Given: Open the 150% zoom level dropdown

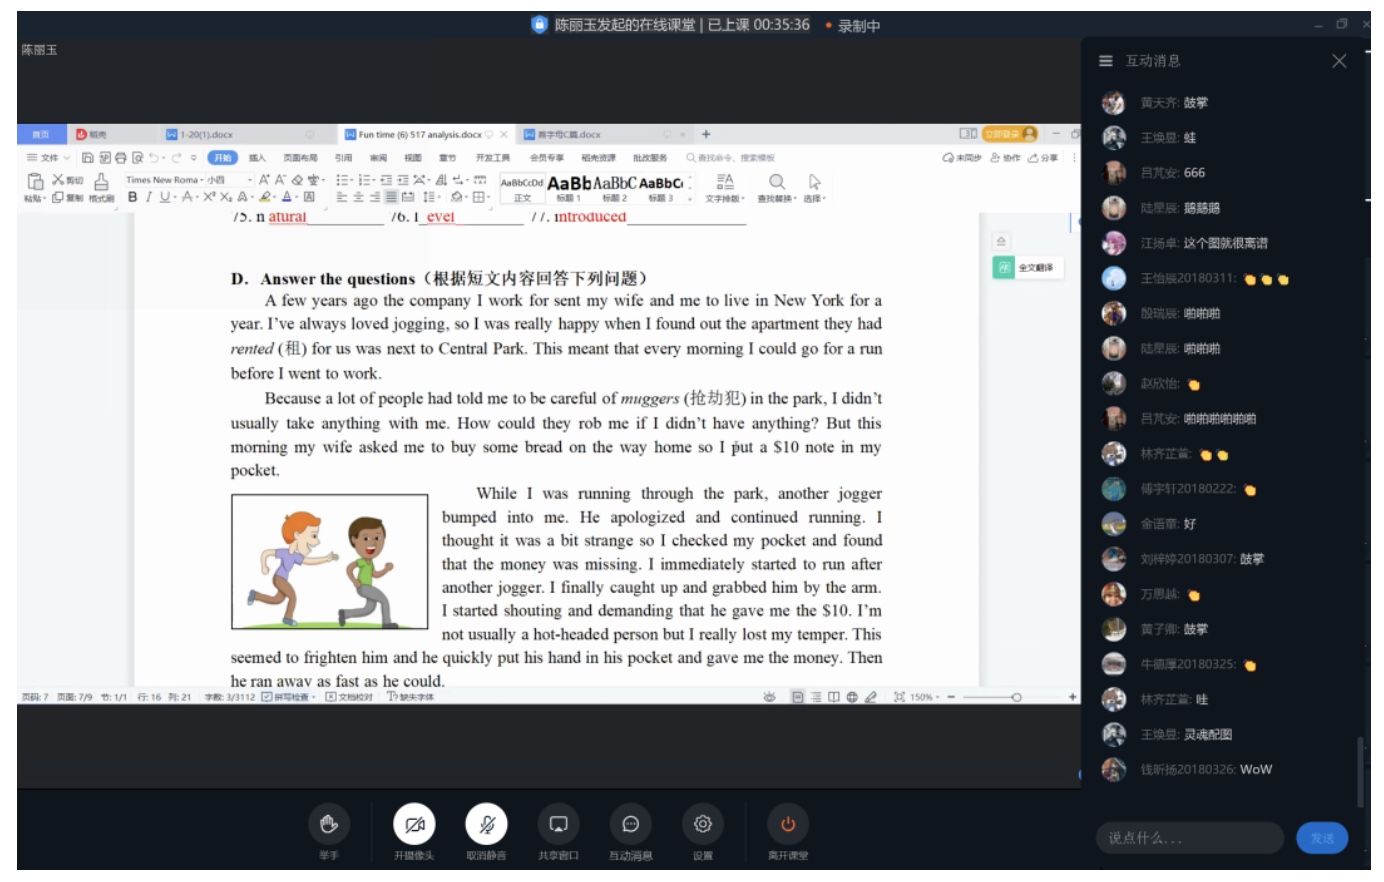Looking at the screenshot, I should [x=924, y=697].
